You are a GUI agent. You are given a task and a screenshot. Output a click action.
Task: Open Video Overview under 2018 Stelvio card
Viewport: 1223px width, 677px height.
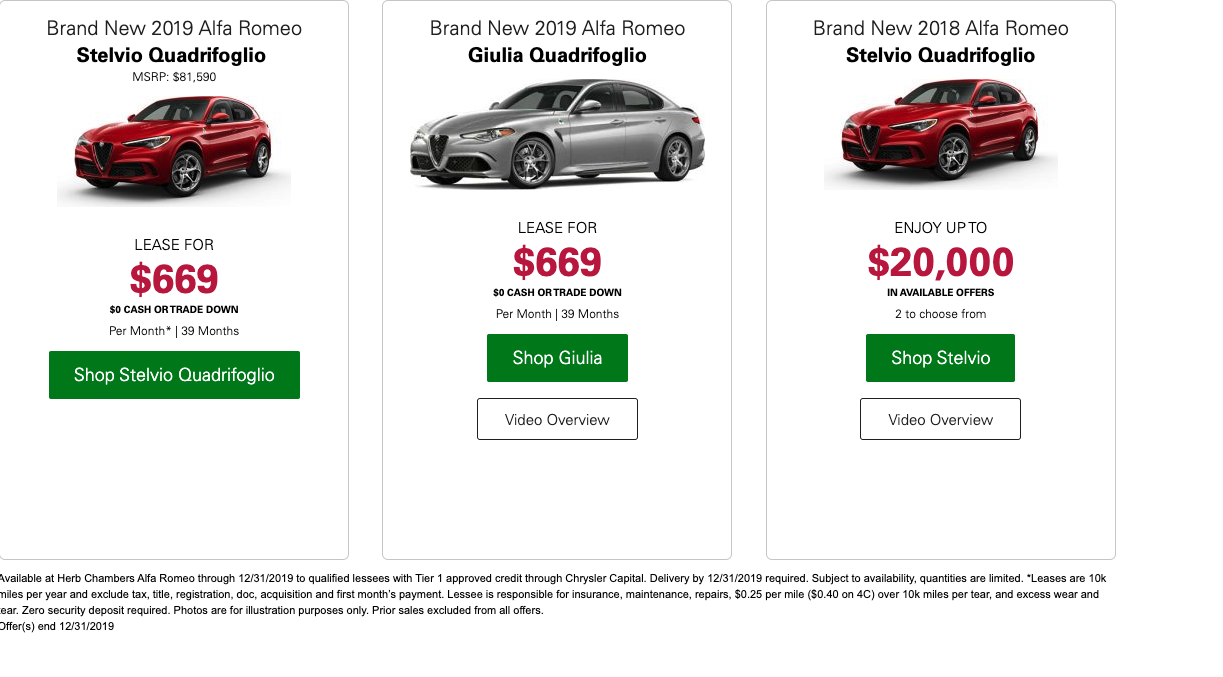click(x=940, y=419)
